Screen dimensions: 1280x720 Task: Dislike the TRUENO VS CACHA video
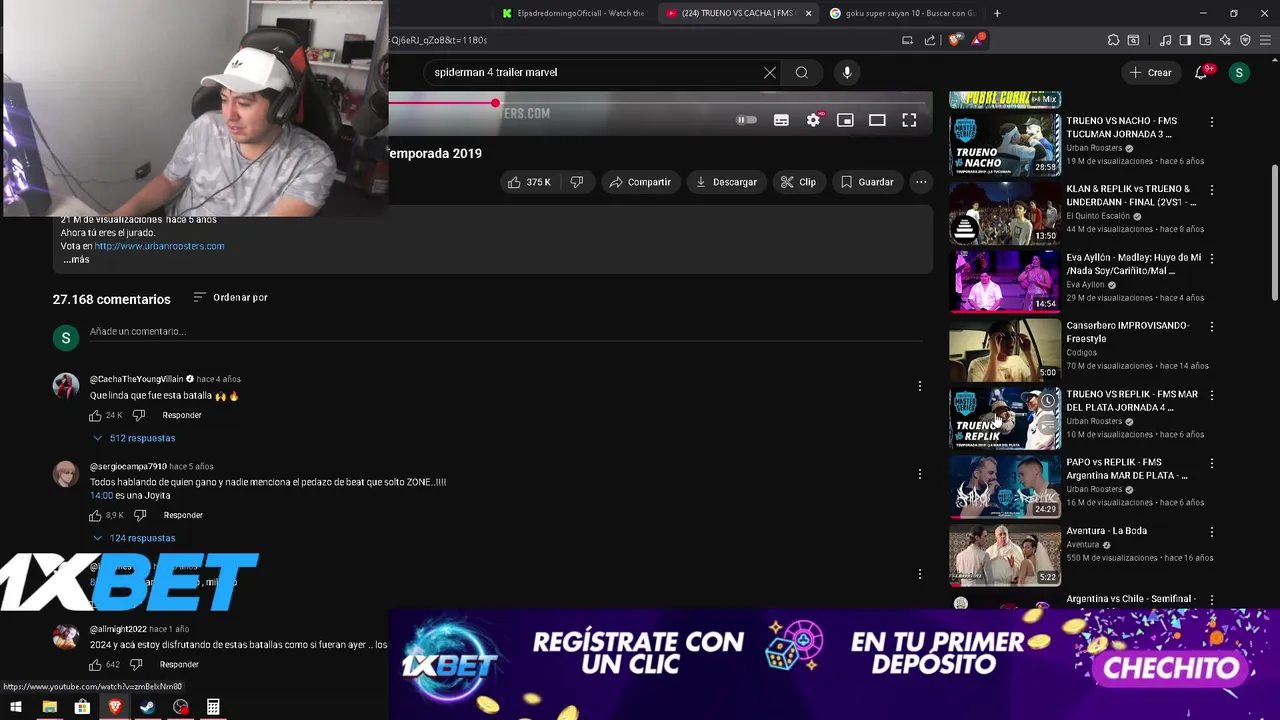pos(576,182)
